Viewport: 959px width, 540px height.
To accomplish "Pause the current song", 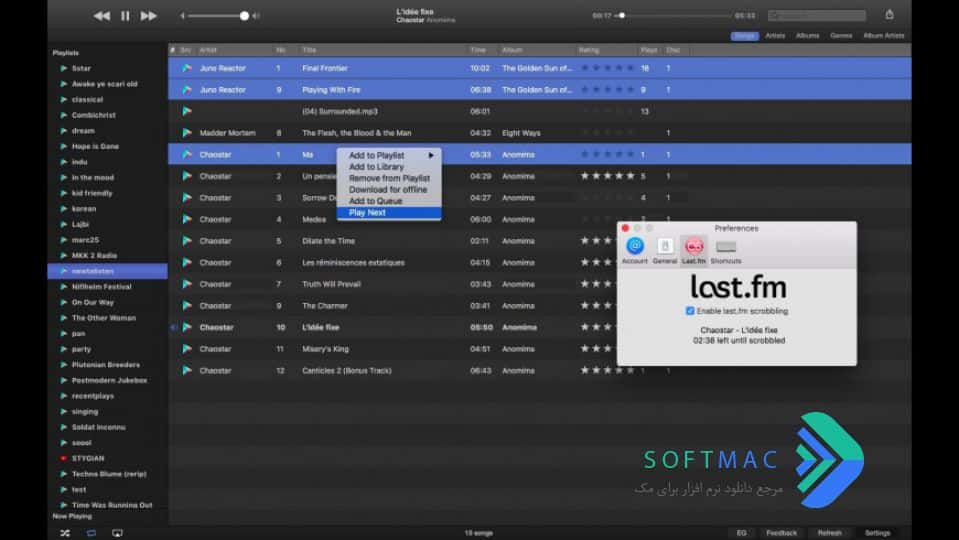I will (125, 16).
